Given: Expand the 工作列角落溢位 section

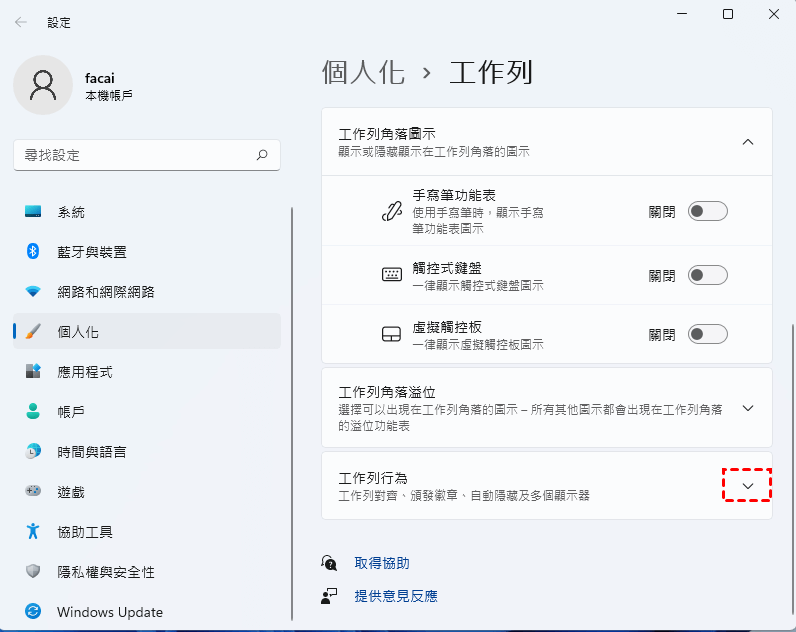Looking at the screenshot, I should pos(747,408).
